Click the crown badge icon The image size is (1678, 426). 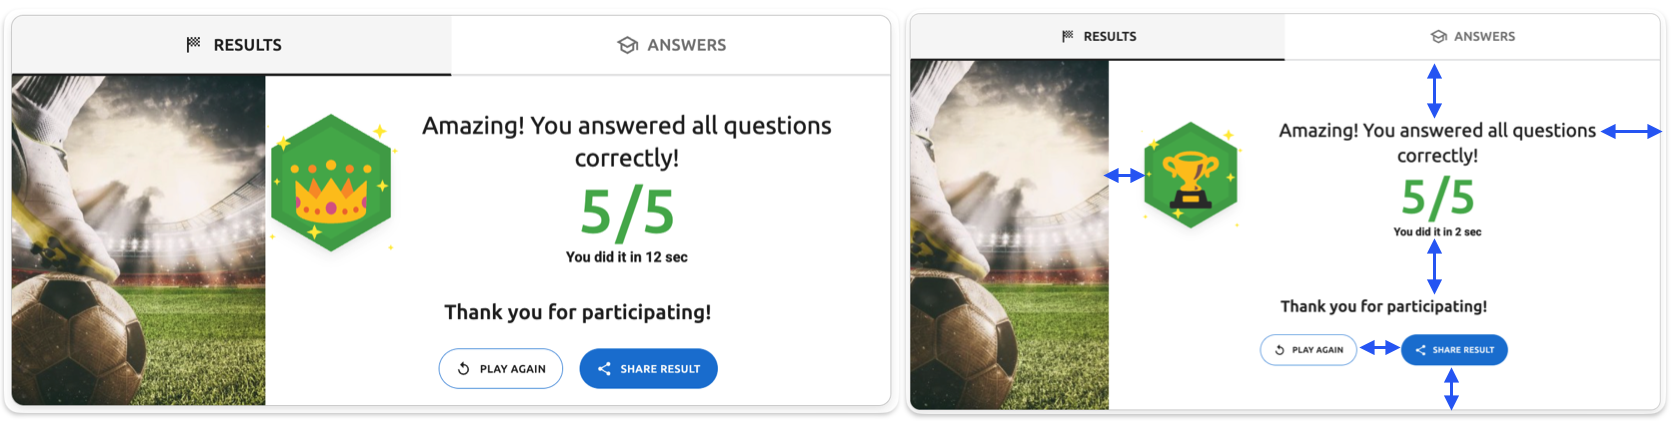coord(331,183)
